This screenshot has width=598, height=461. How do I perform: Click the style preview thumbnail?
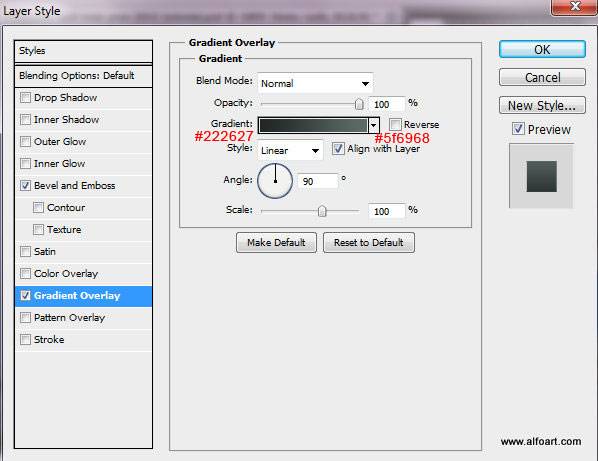(541, 176)
